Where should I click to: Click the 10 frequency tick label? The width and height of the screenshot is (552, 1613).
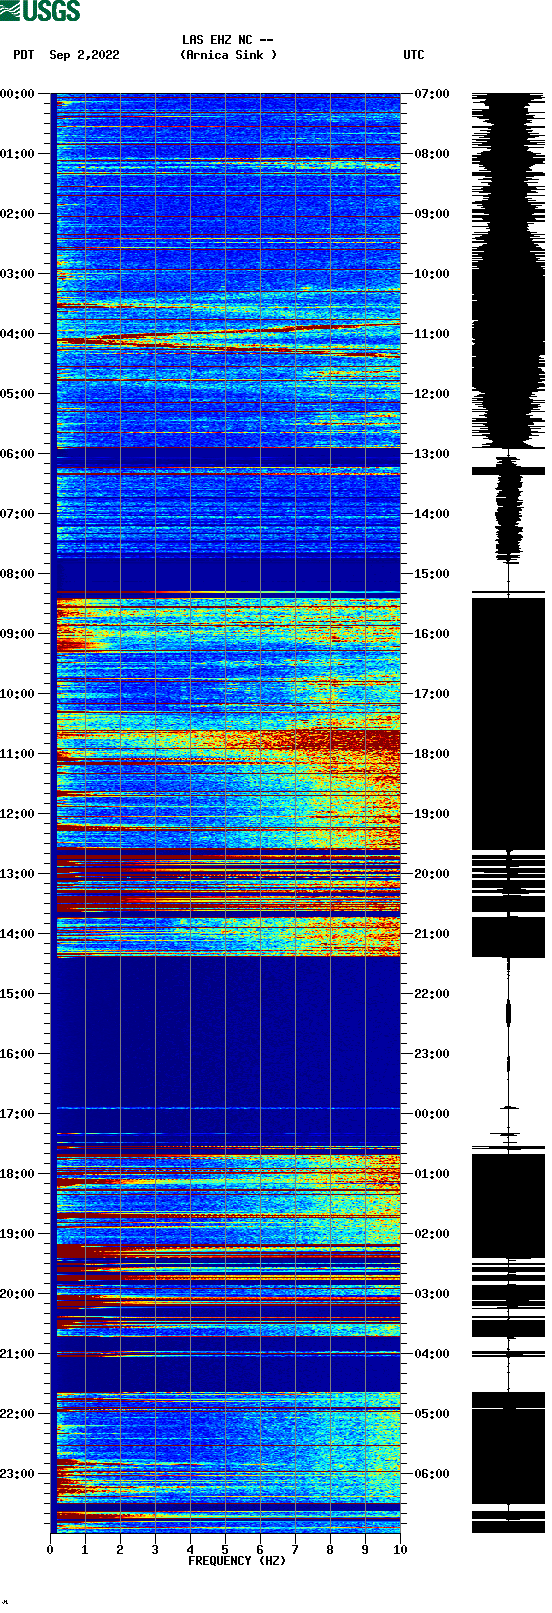point(400,1550)
